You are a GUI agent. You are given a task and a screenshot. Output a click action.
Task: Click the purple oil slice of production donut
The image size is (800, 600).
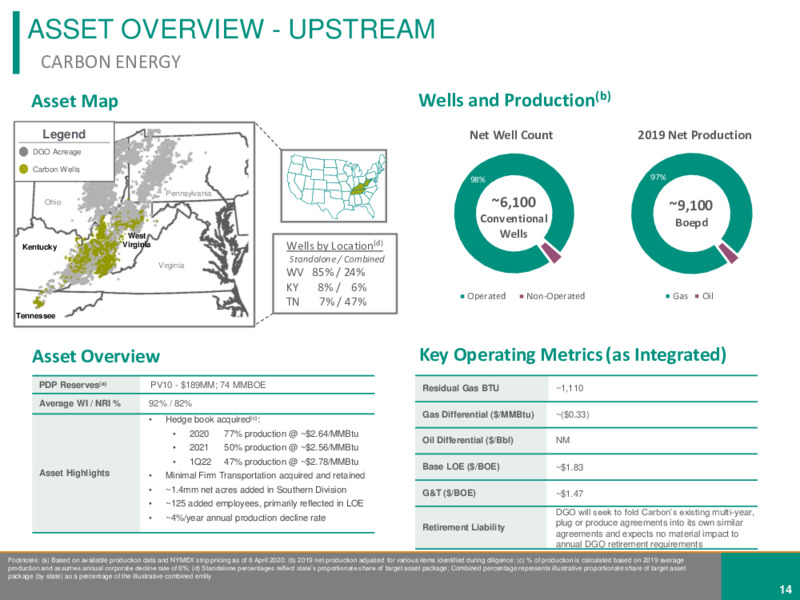(729, 253)
